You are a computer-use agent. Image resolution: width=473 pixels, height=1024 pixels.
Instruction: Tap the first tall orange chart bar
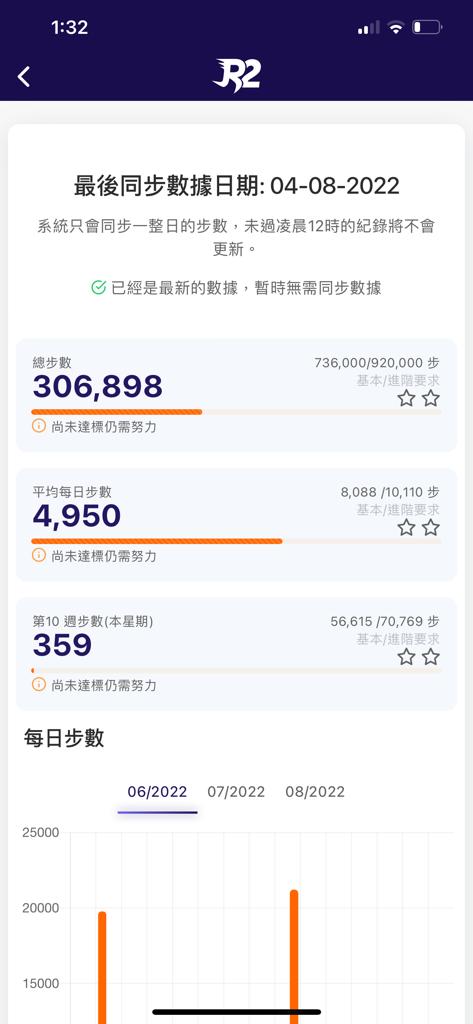102,967
